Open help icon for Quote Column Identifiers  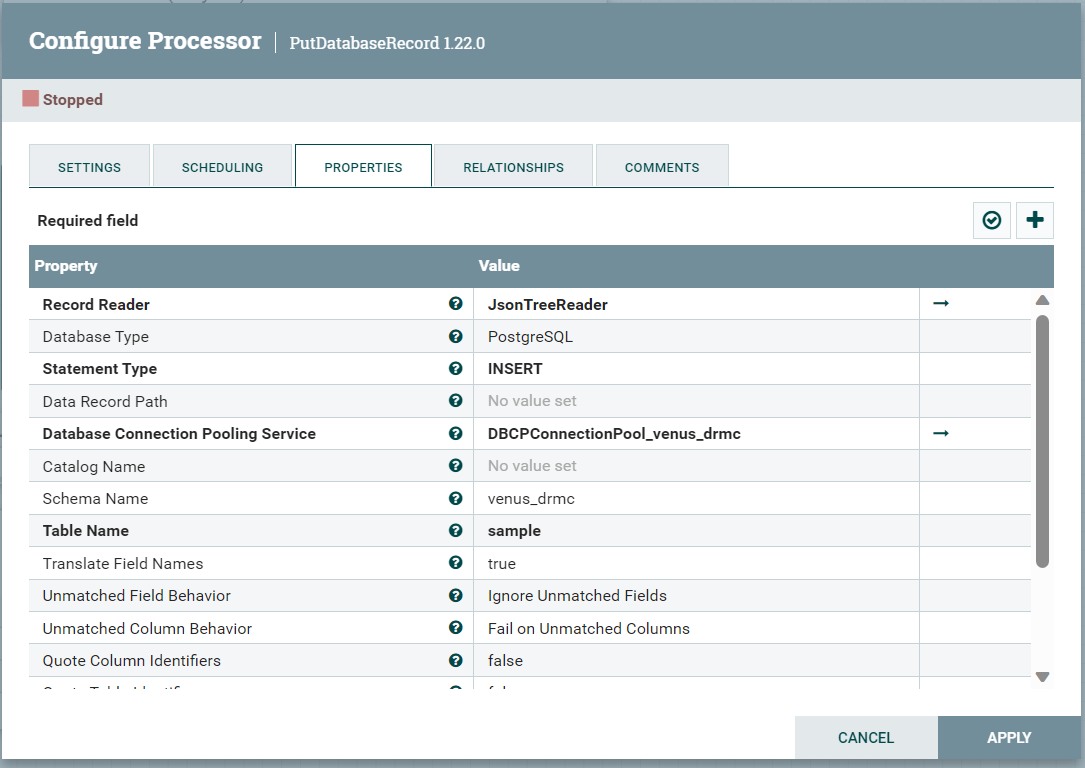(x=455, y=660)
